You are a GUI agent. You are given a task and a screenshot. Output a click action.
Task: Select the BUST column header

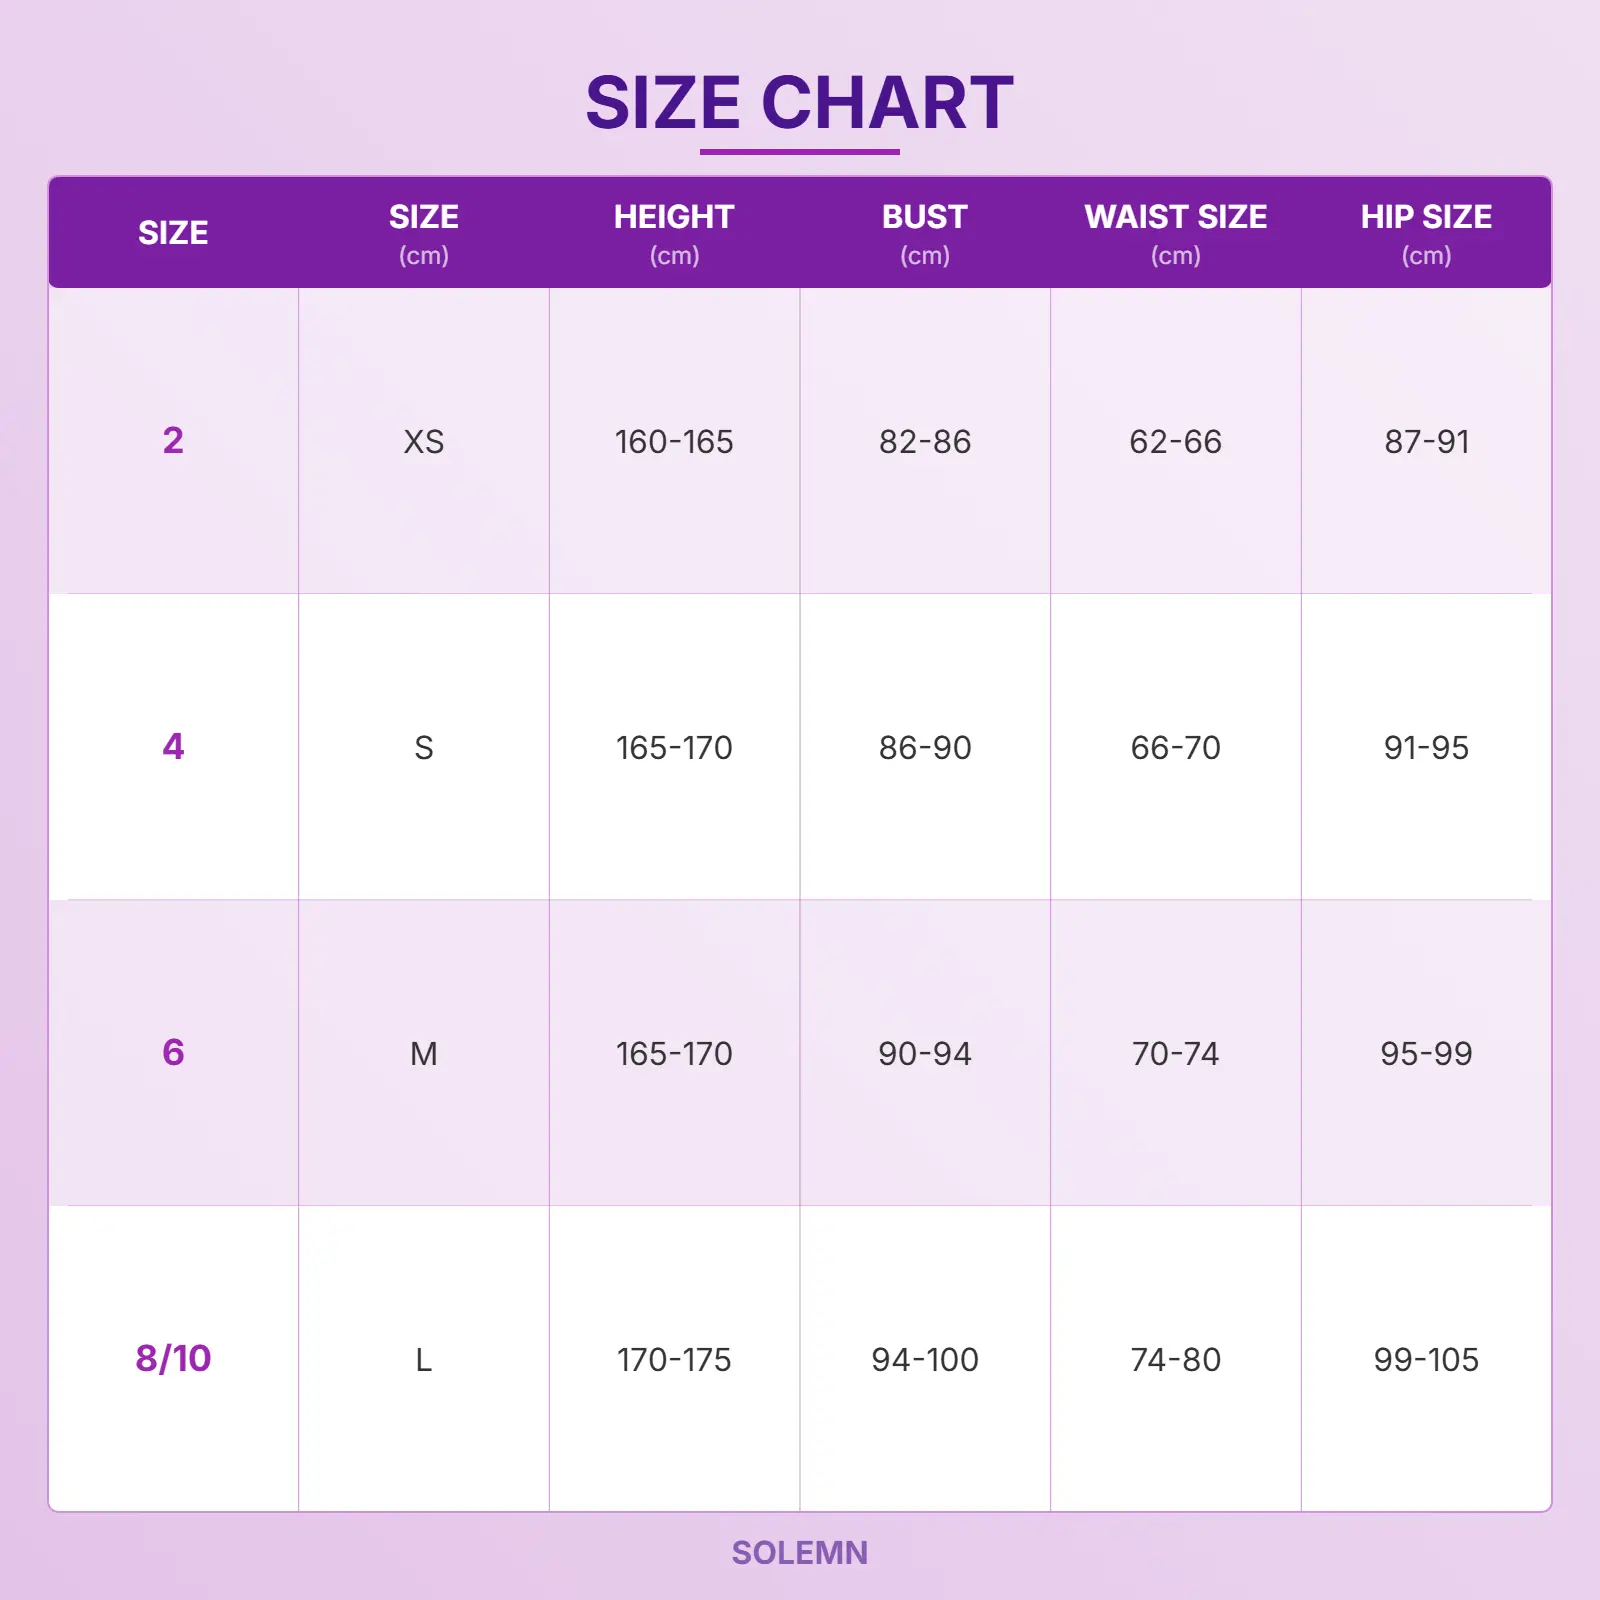click(924, 232)
